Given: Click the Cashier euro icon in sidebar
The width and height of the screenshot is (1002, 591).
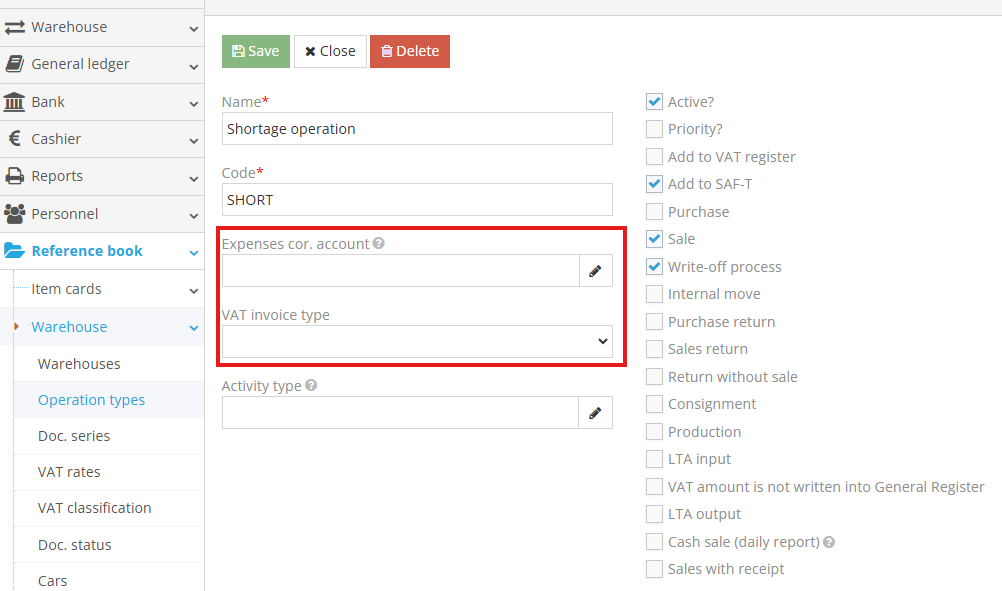Looking at the screenshot, I should (x=15, y=139).
